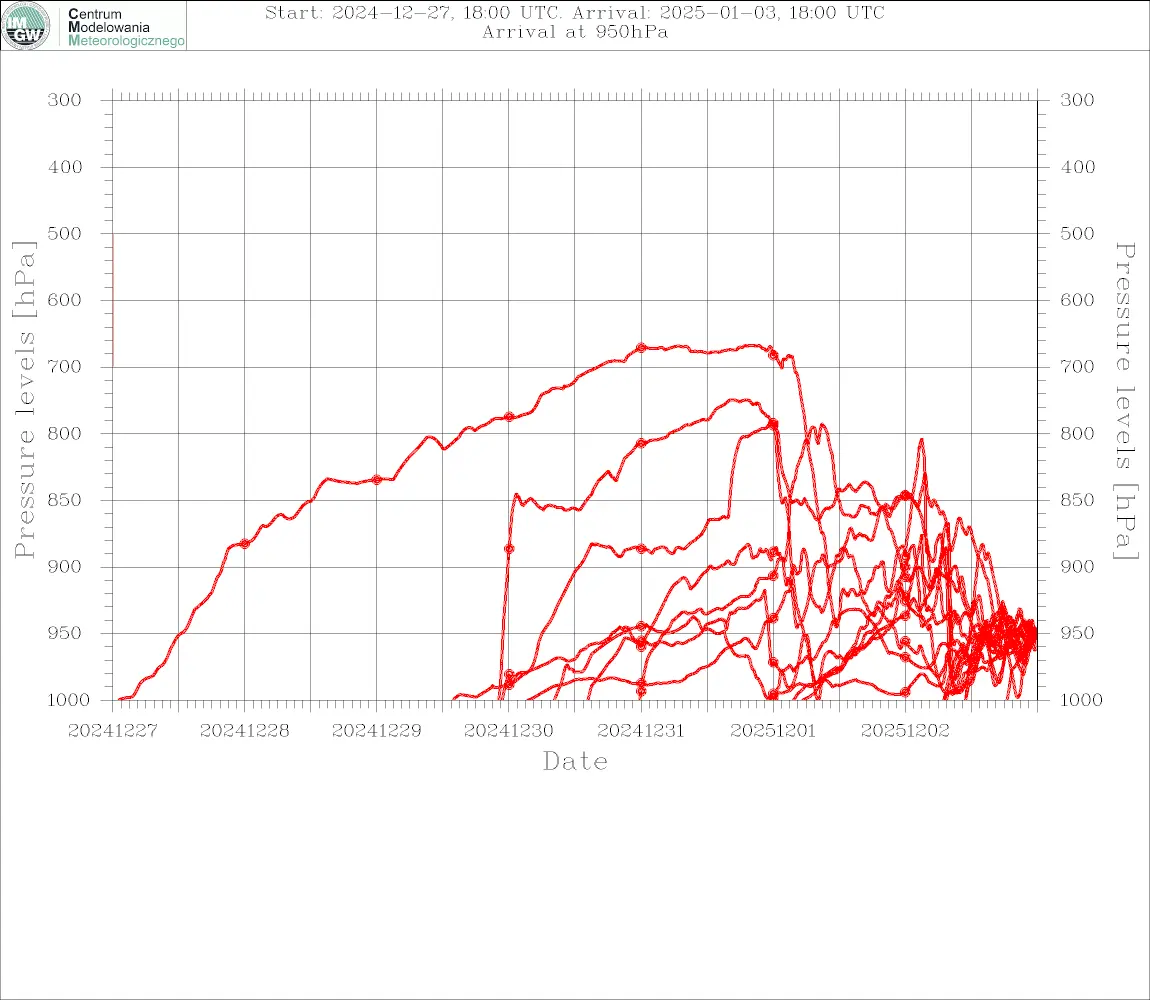Click the Centrum Modelowania Meteorologicznego text
This screenshot has height=1000, width=1150.
pyautogui.click(x=126, y=27)
